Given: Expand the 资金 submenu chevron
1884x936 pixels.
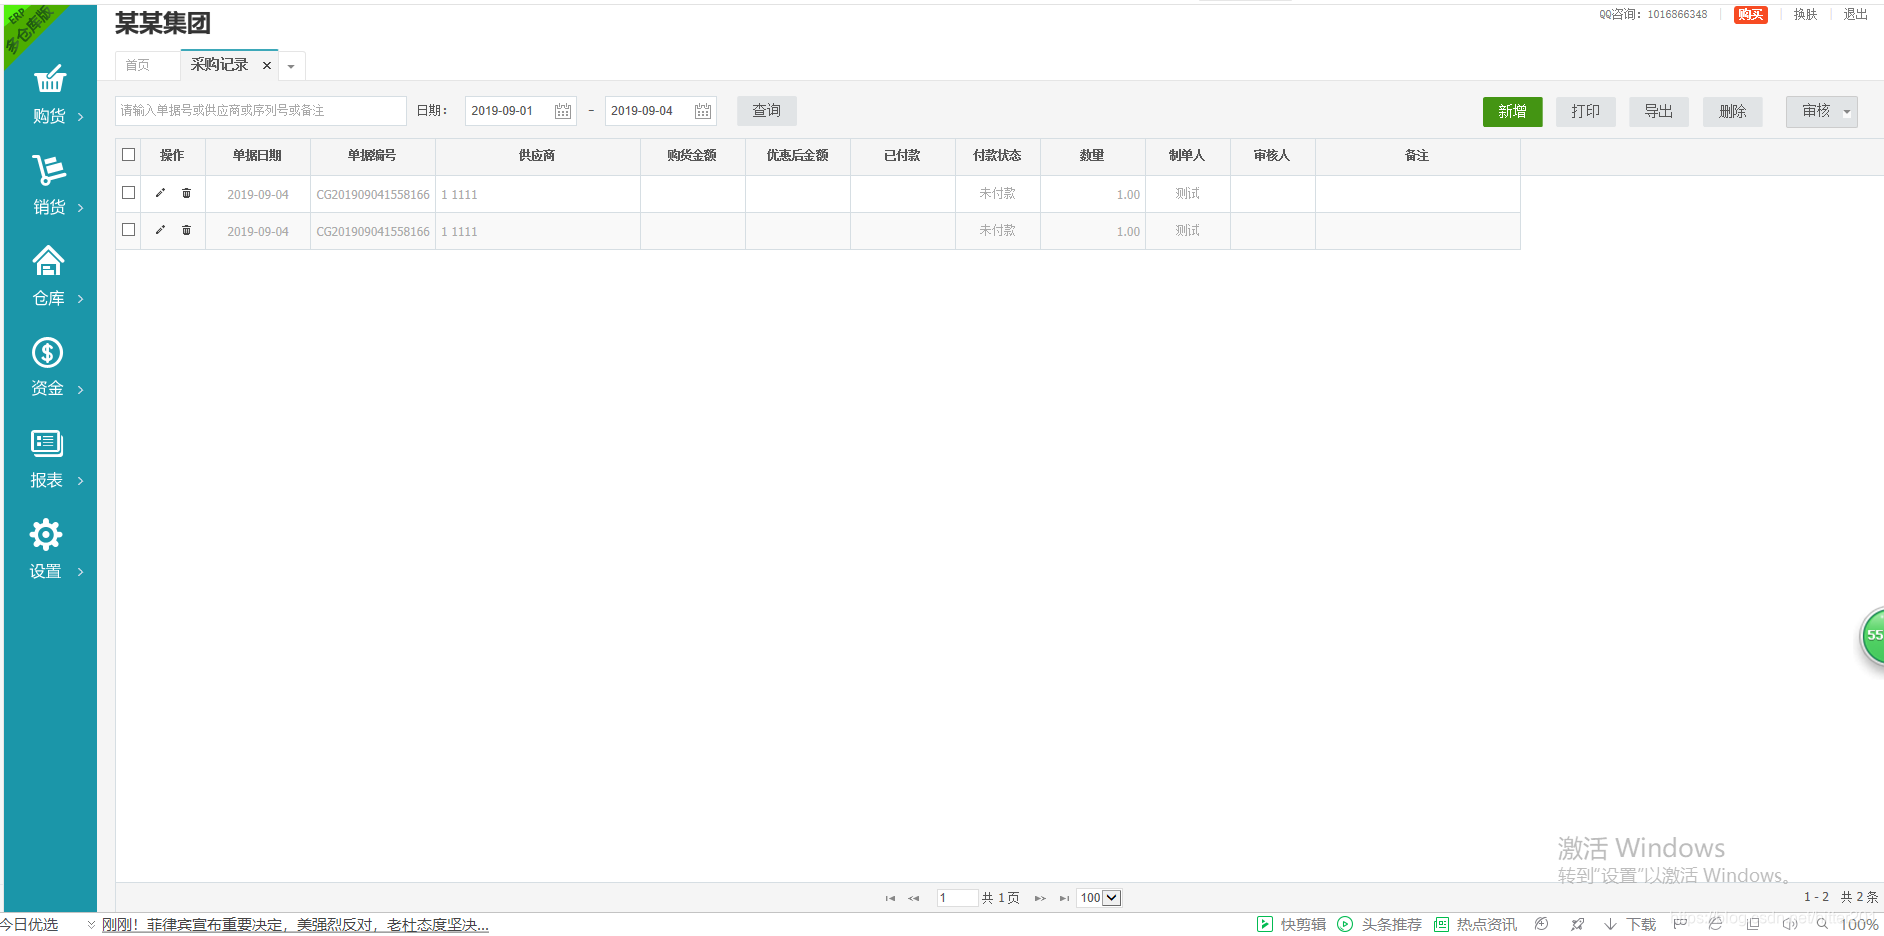Looking at the screenshot, I should click(80, 389).
